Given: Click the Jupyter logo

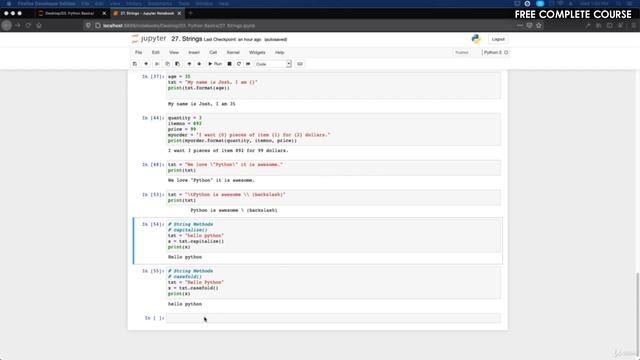Looking at the screenshot, I should coord(149,39).
